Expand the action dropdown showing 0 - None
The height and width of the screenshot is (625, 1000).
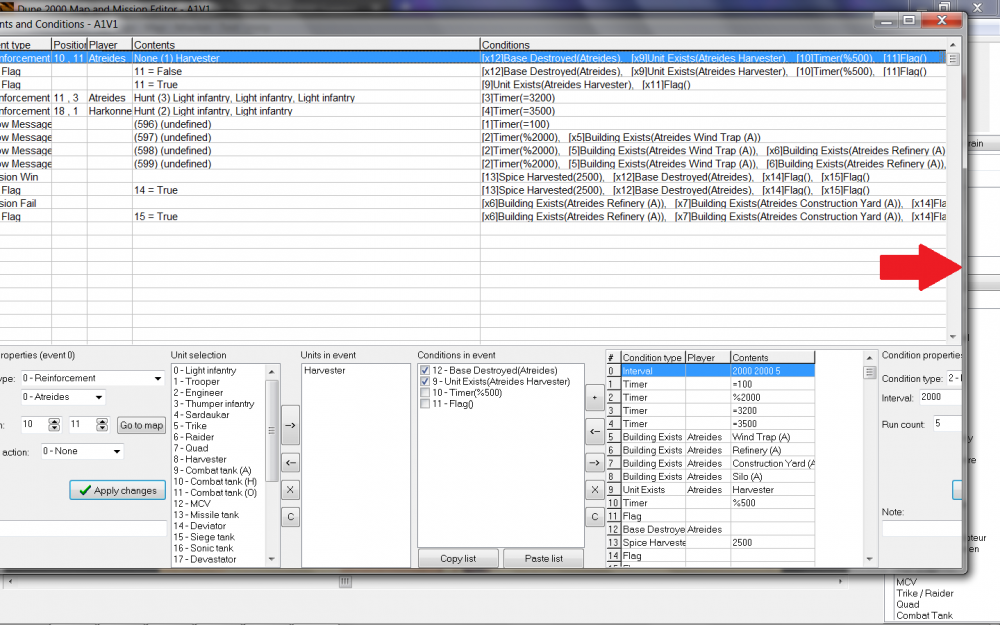(x=82, y=451)
